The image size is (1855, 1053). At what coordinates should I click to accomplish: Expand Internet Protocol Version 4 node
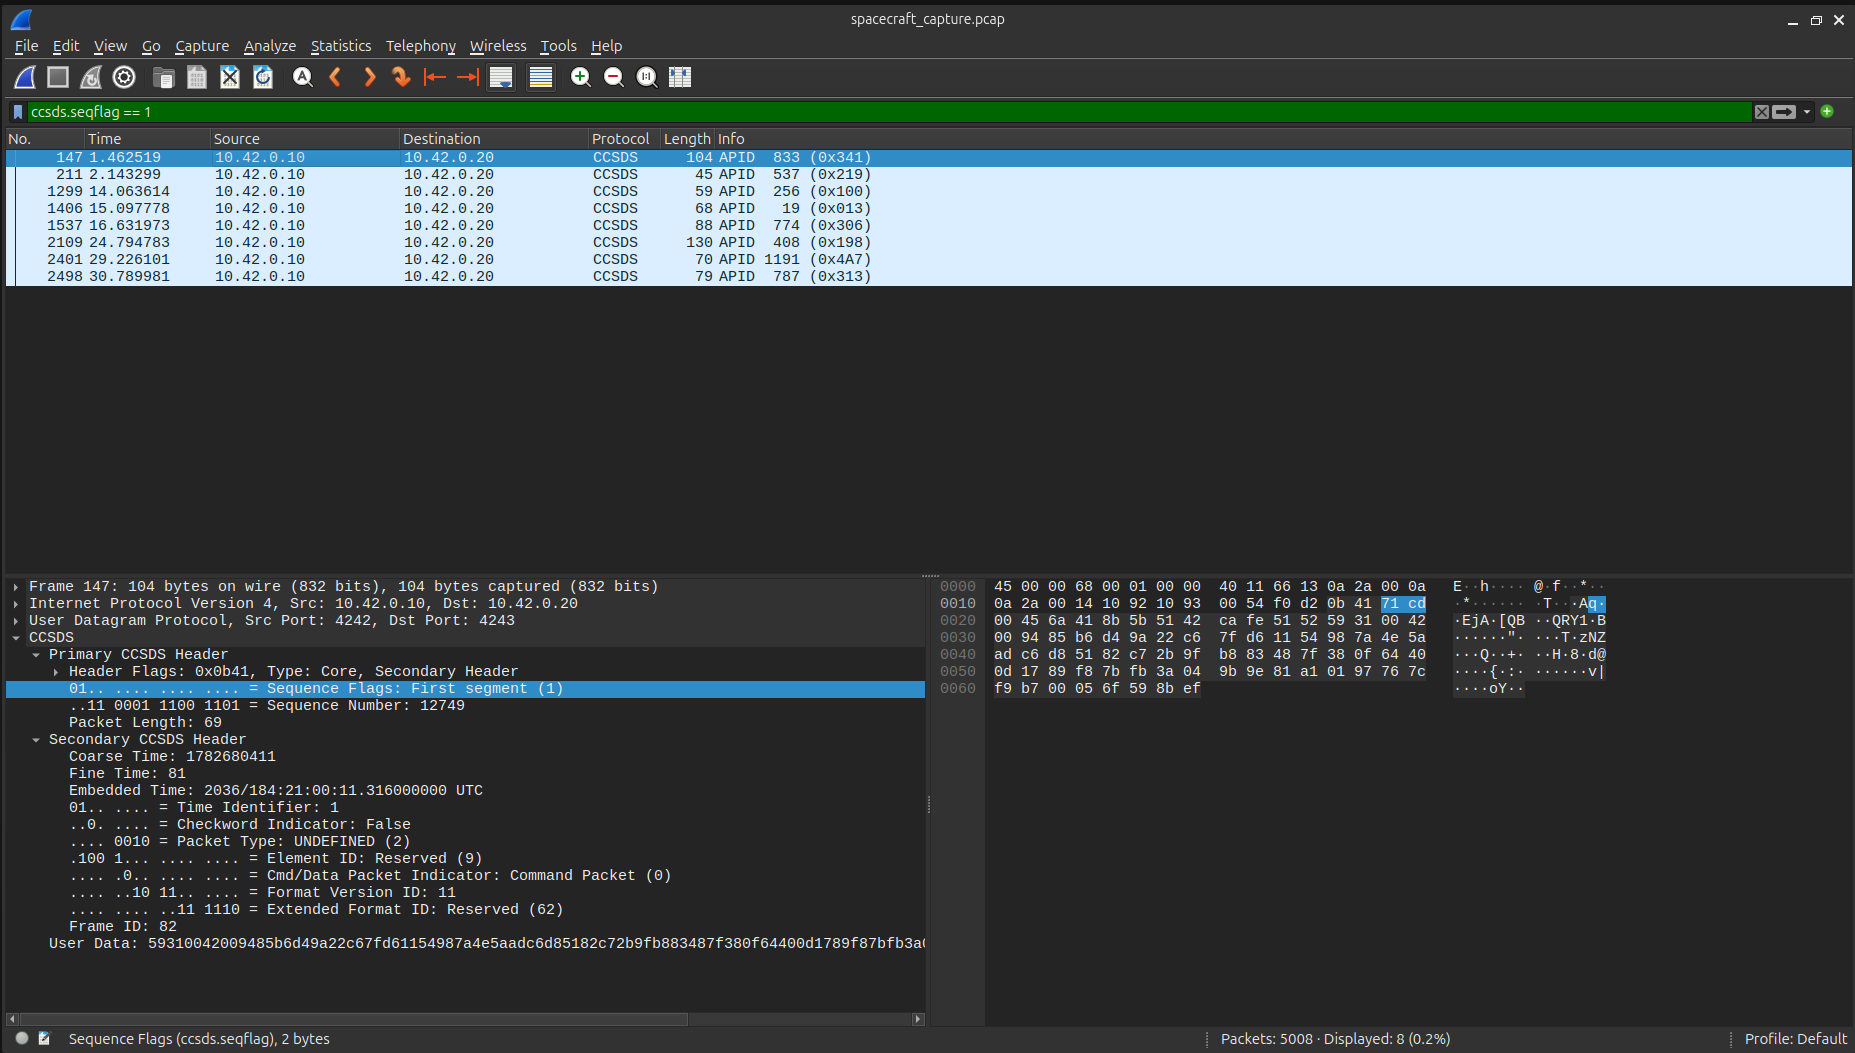[16, 604]
